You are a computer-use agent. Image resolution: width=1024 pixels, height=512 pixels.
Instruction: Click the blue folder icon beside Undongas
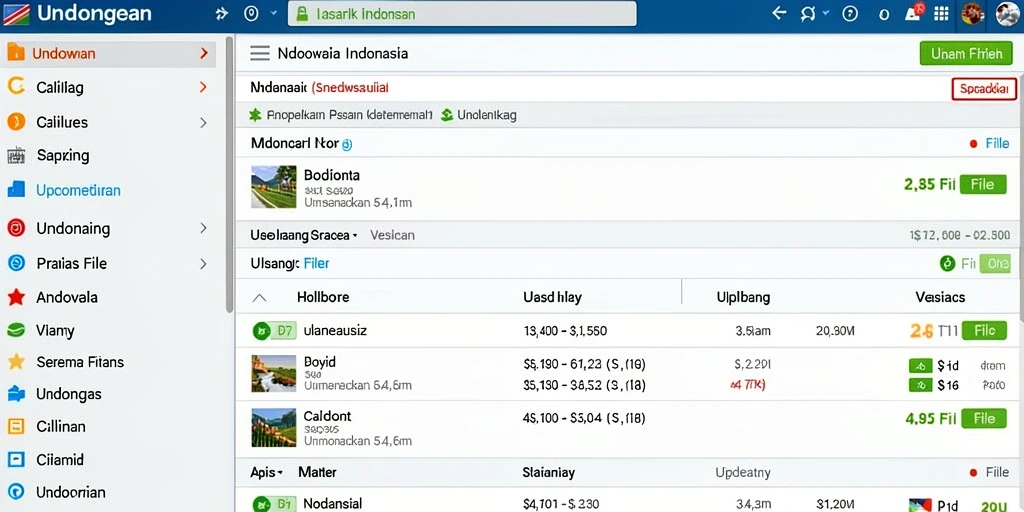(16, 394)
